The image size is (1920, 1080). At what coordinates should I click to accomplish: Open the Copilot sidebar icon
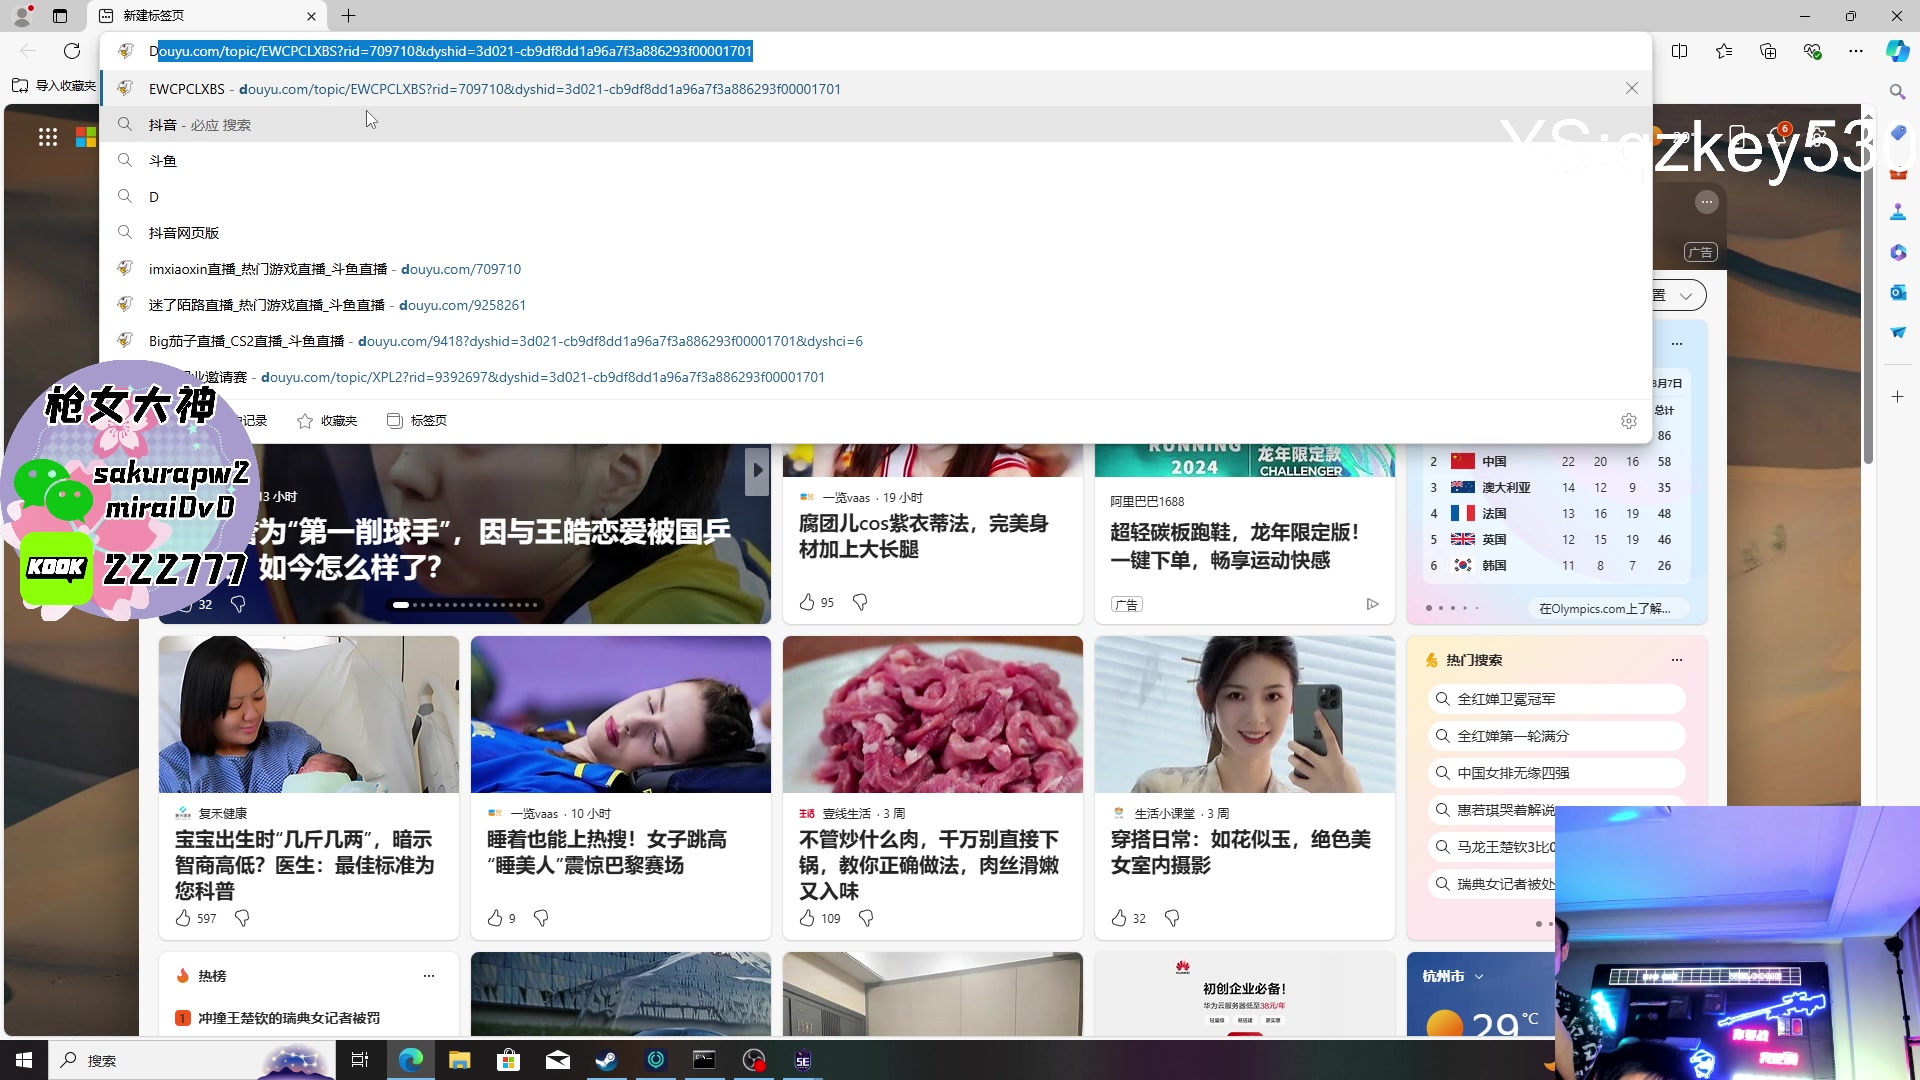coord(1897,51)
